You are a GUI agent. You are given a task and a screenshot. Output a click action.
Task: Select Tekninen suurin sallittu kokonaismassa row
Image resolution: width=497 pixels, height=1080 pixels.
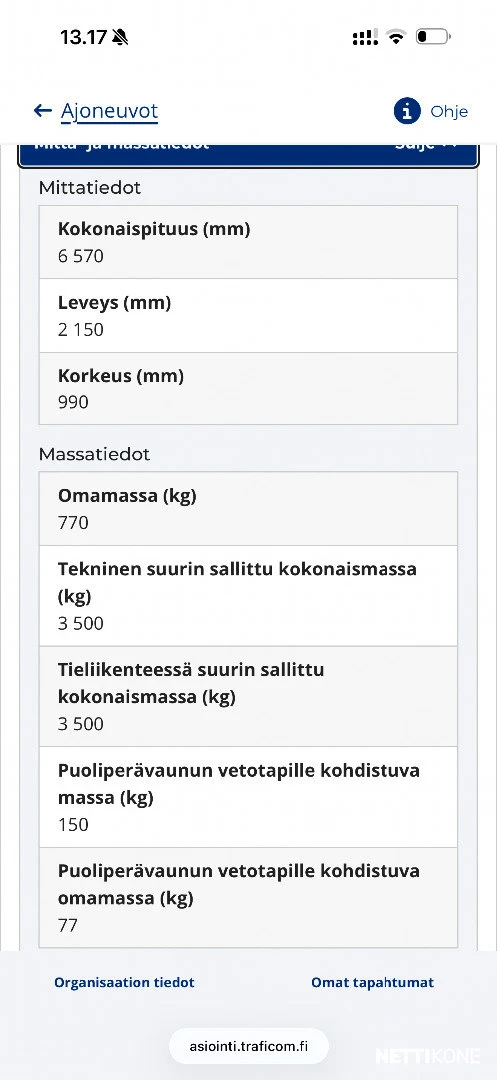click(248, 596)
